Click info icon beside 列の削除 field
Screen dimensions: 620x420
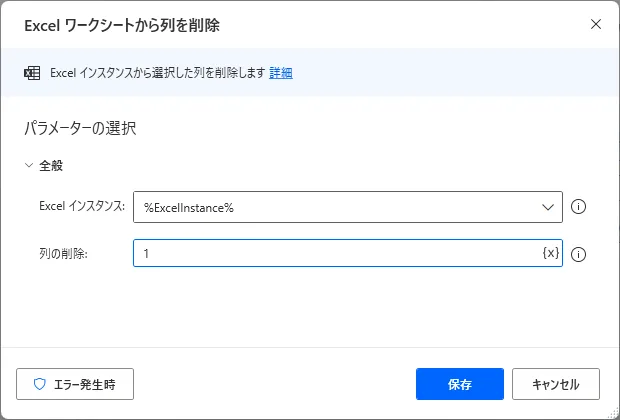tap(578, 254)
